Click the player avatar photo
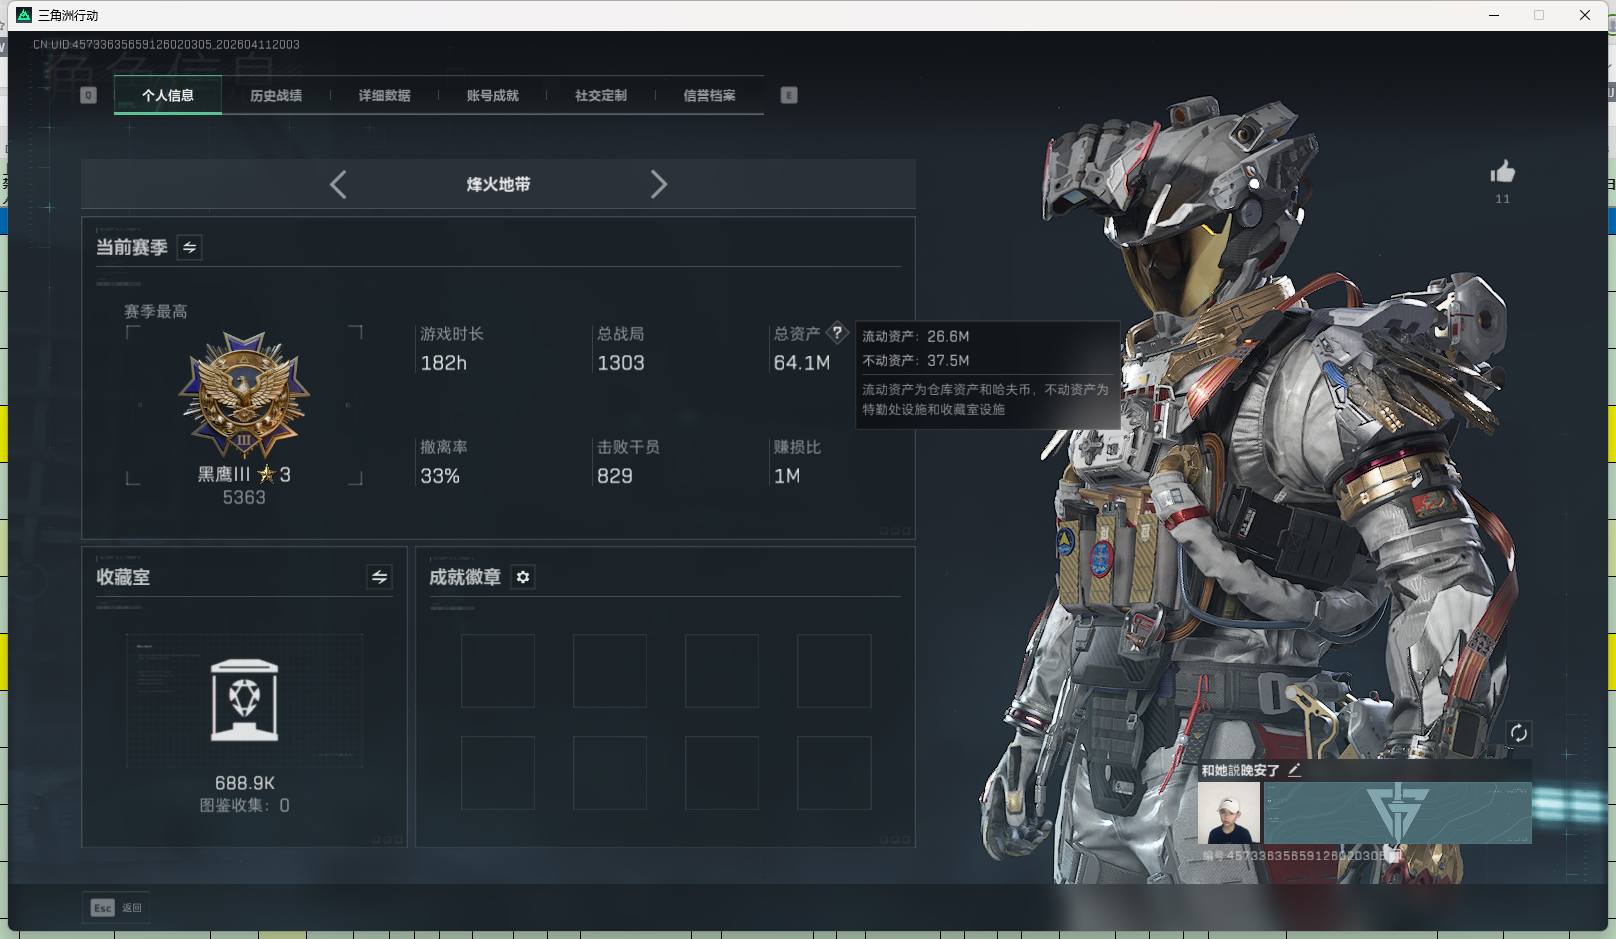 tap(1228, 812)
